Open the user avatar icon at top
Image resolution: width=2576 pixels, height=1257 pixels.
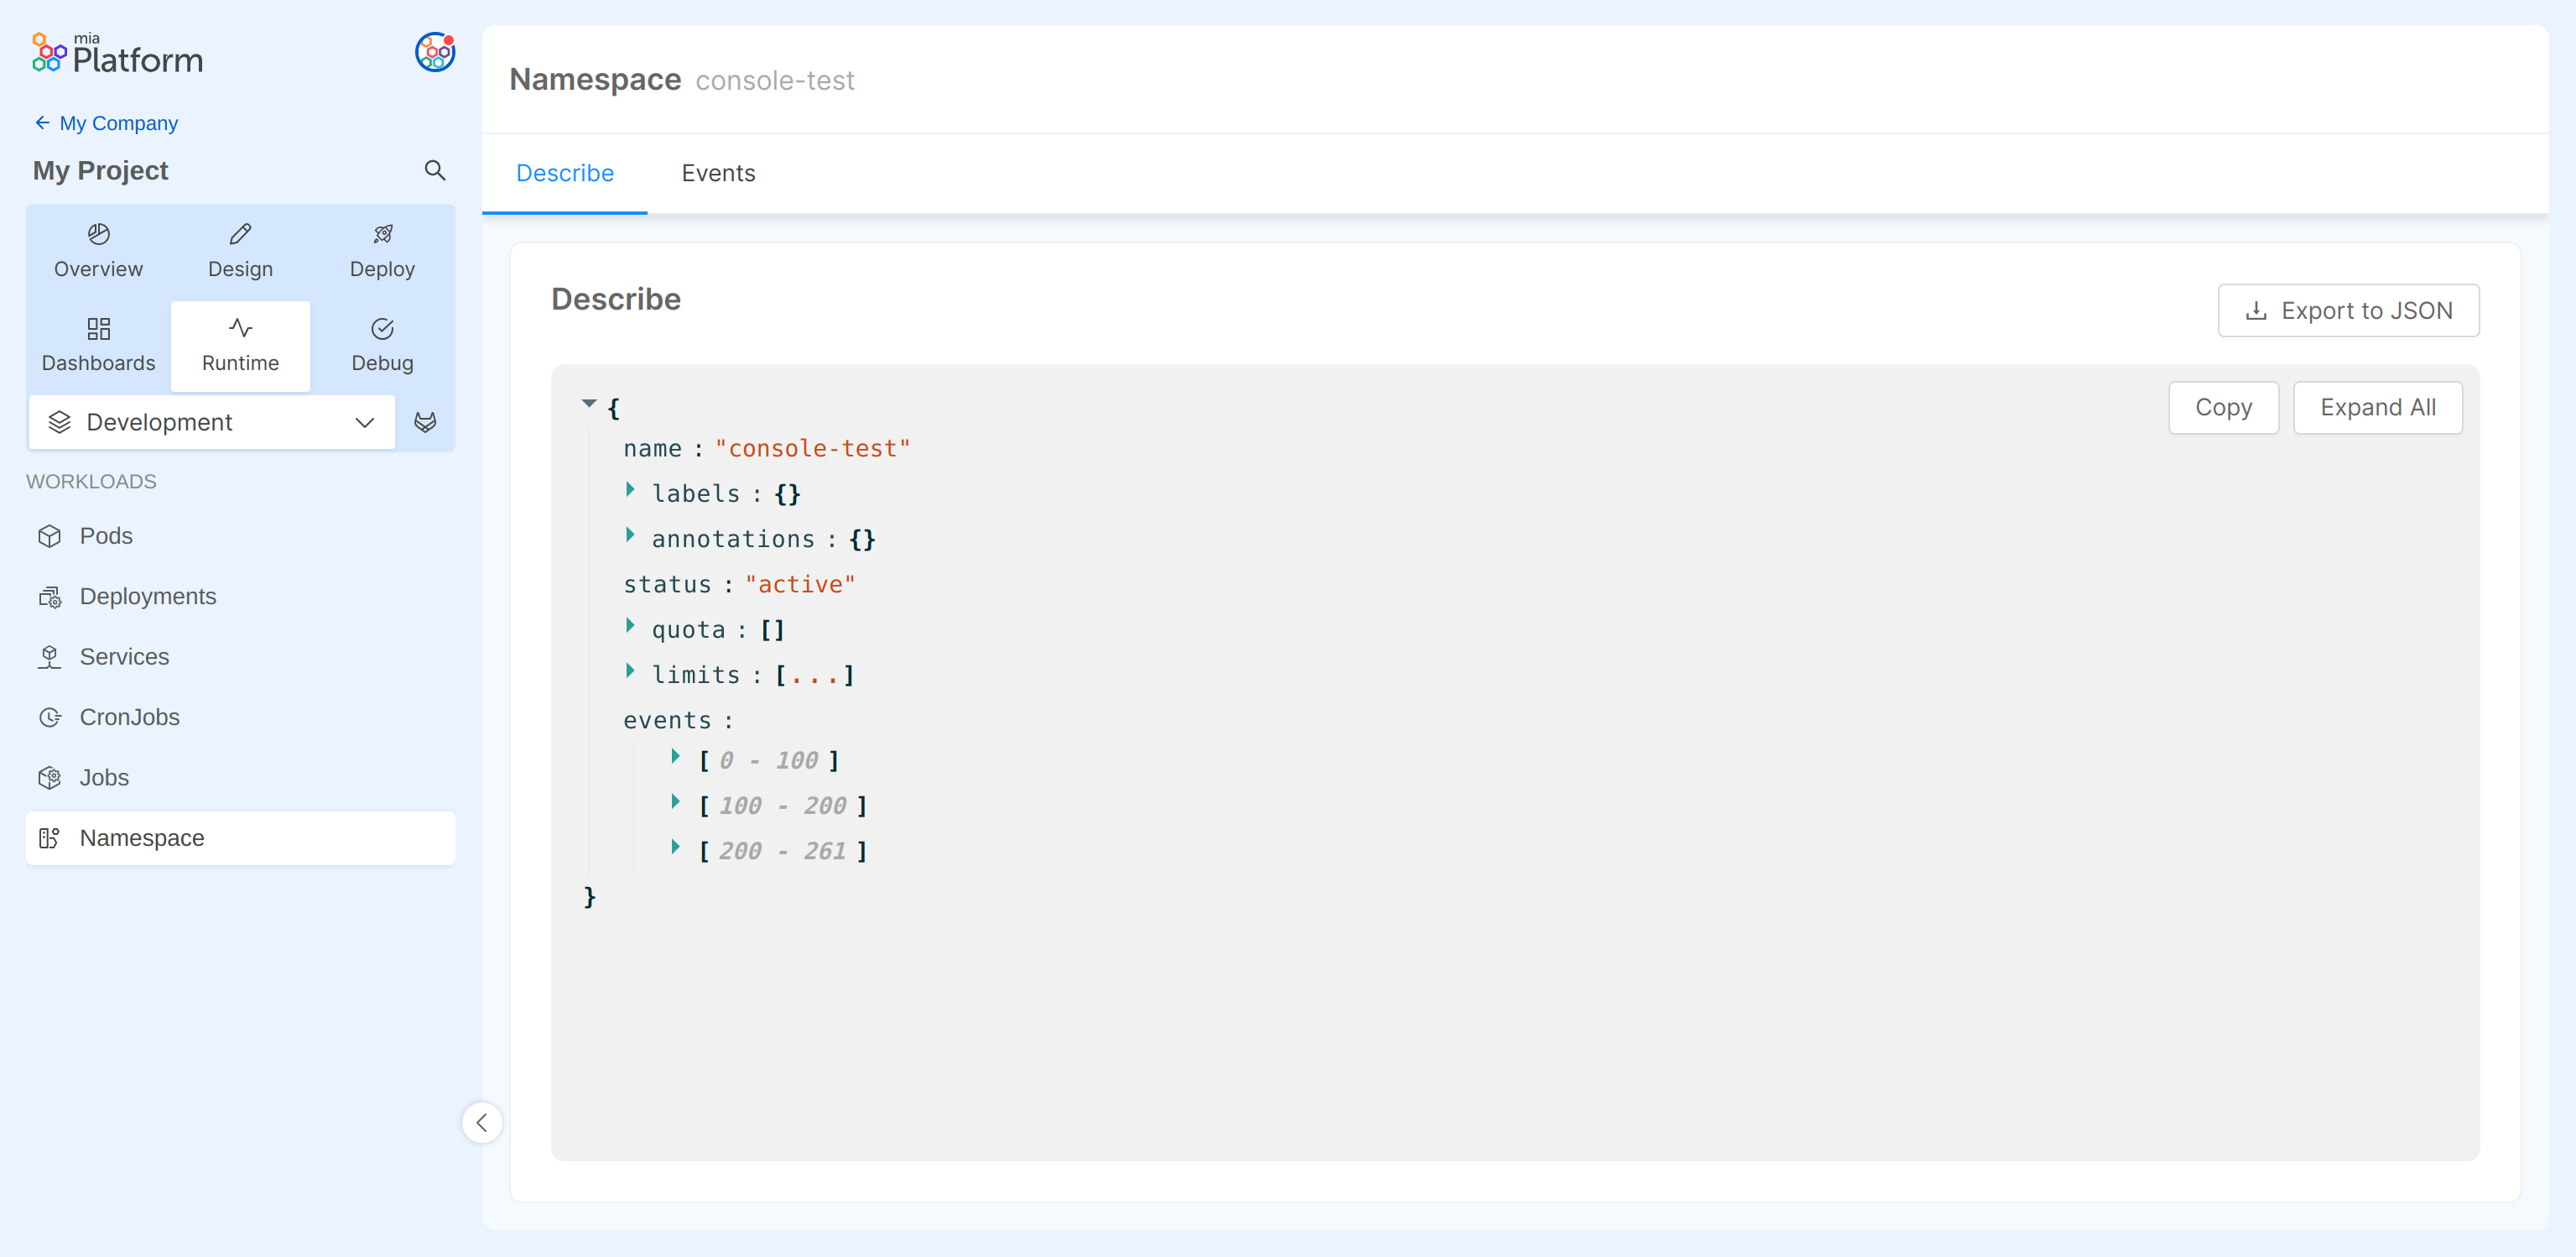click(435, 52)
